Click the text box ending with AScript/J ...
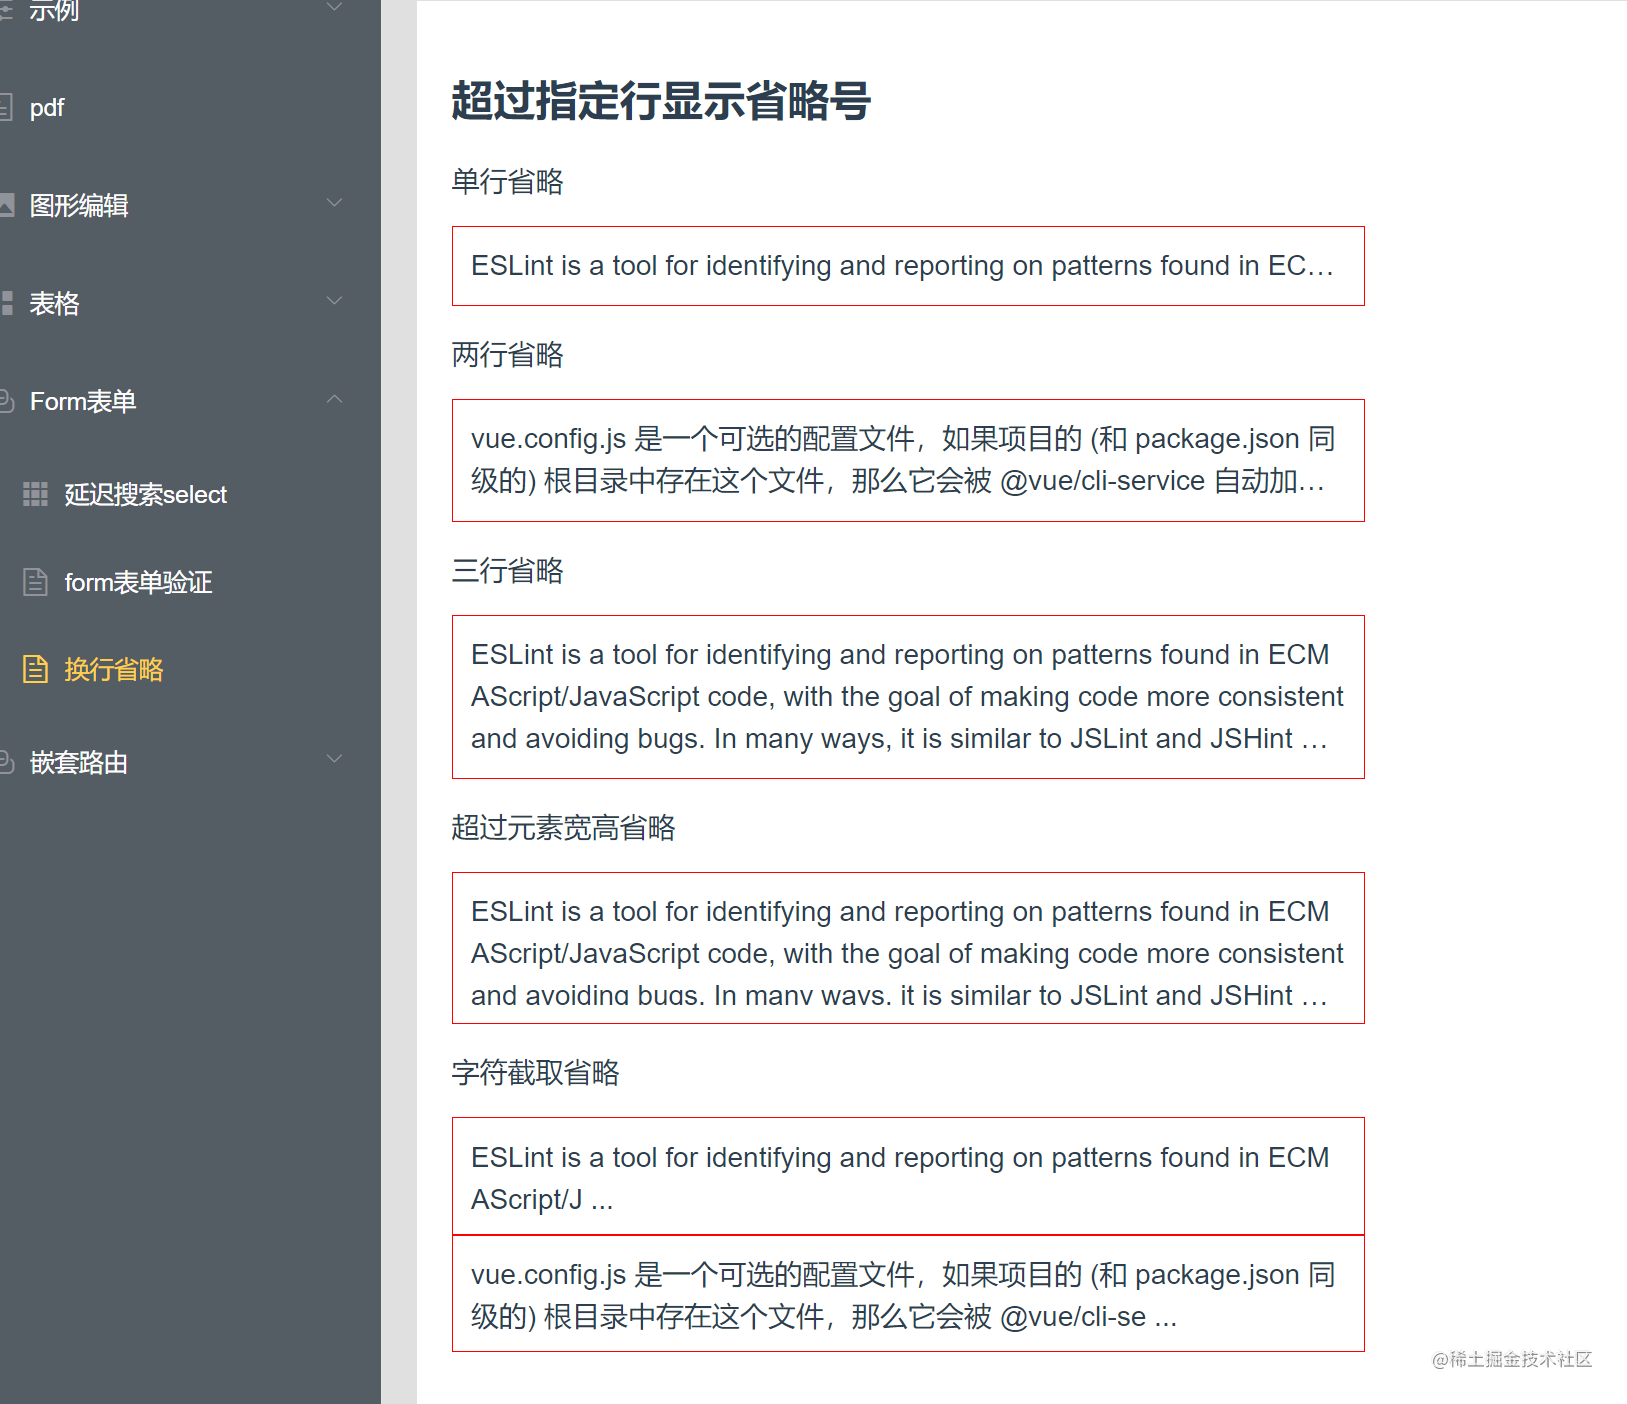Viewport: 1627px width, 1404px height. click(908, 1176)
